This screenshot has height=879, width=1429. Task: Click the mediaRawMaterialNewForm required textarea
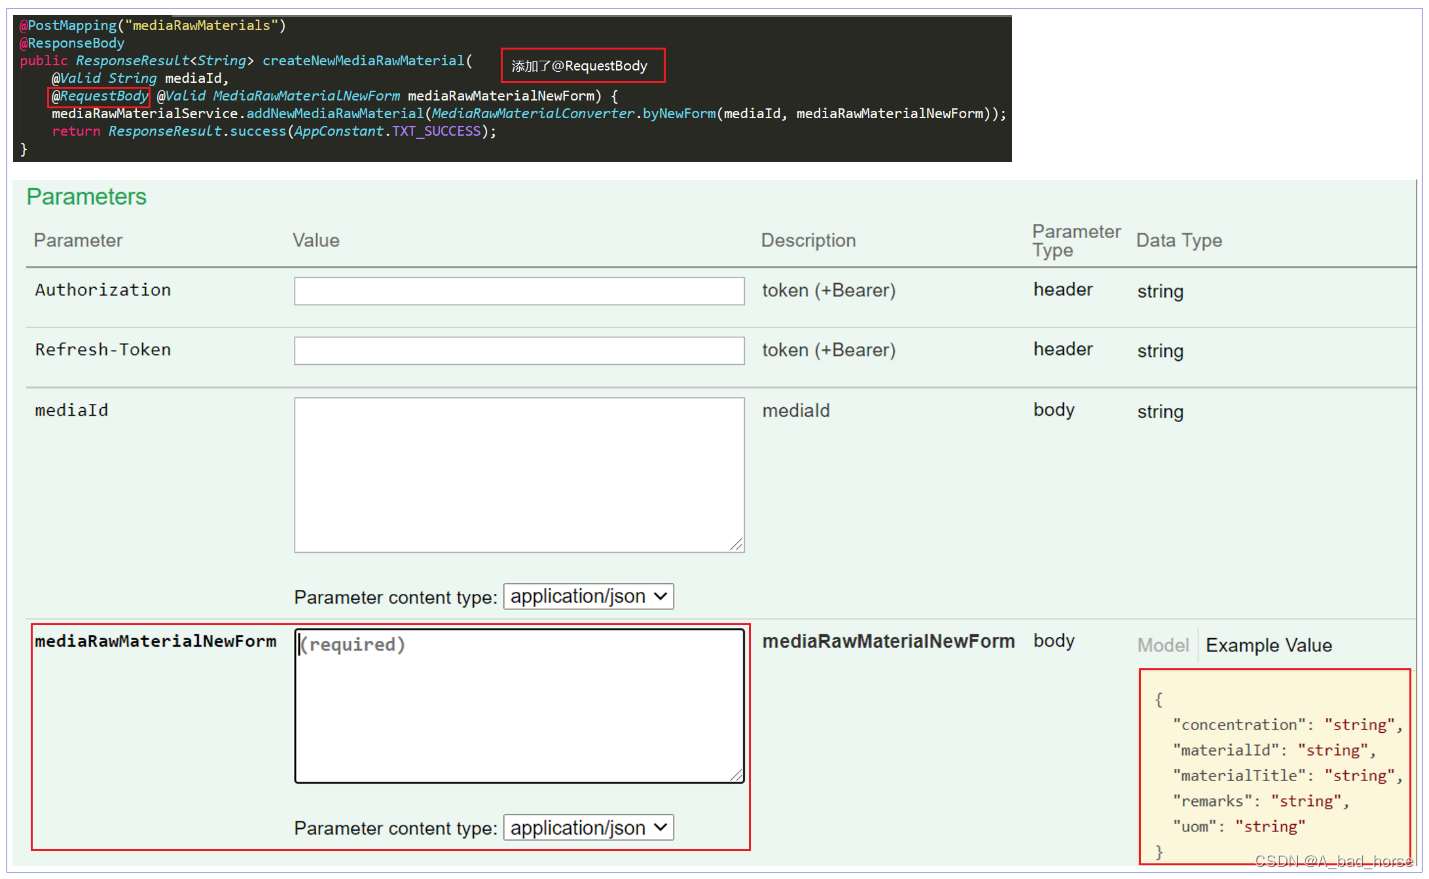[x=519, y=706]
